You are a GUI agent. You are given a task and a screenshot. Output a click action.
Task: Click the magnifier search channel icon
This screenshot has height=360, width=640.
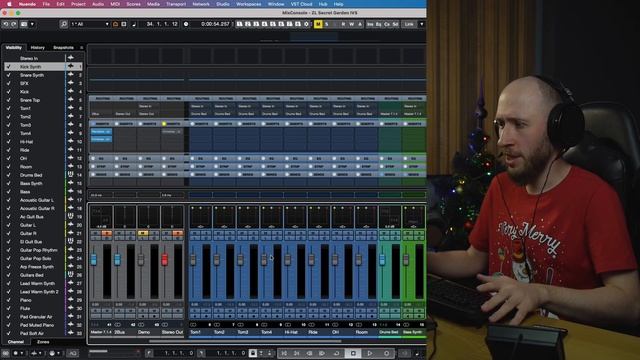coord(64,24)
